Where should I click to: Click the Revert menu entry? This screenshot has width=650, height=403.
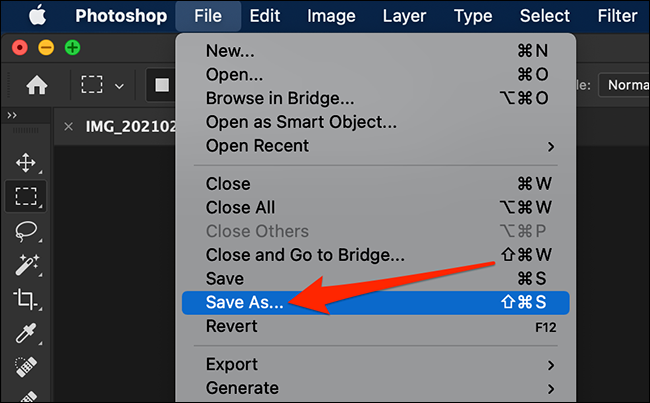click(x=232, y=326)
